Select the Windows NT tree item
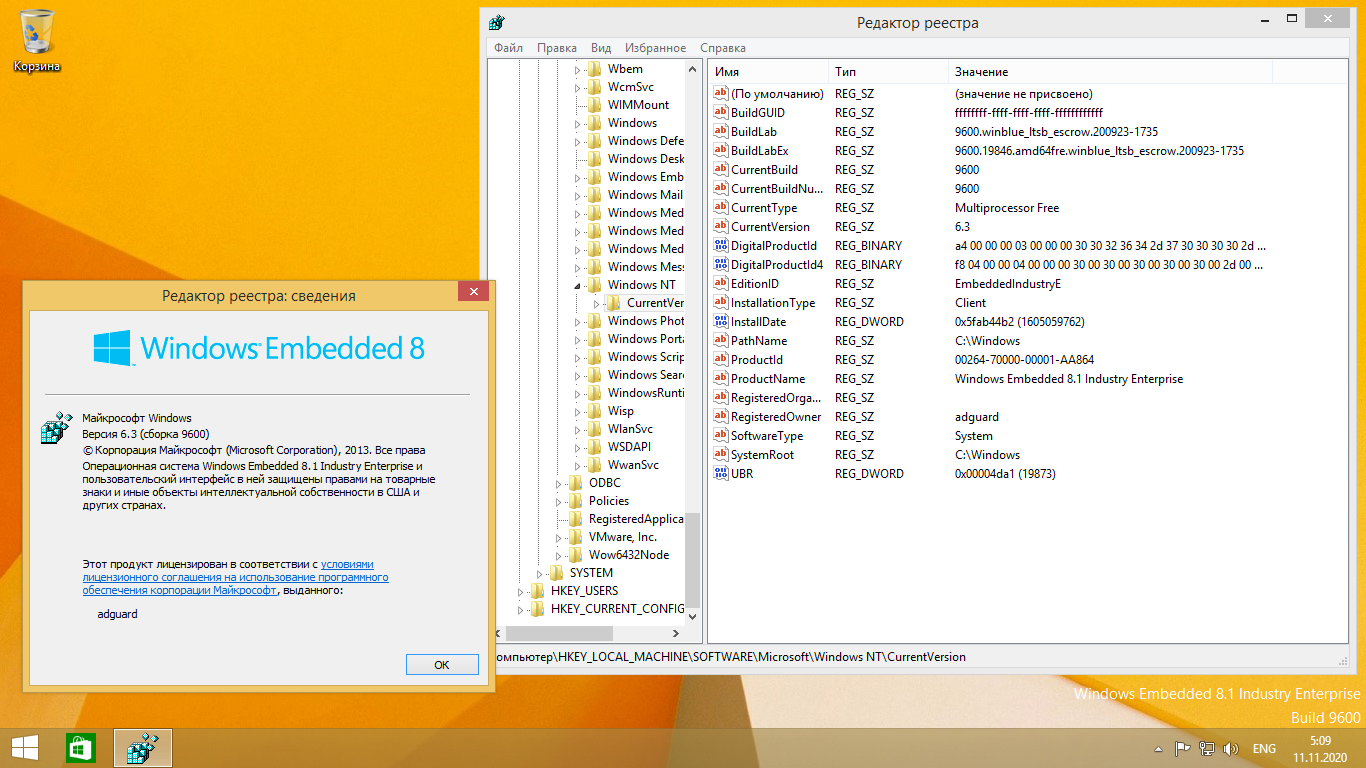This screenshot has width=1366, height=768. point(641,285)
